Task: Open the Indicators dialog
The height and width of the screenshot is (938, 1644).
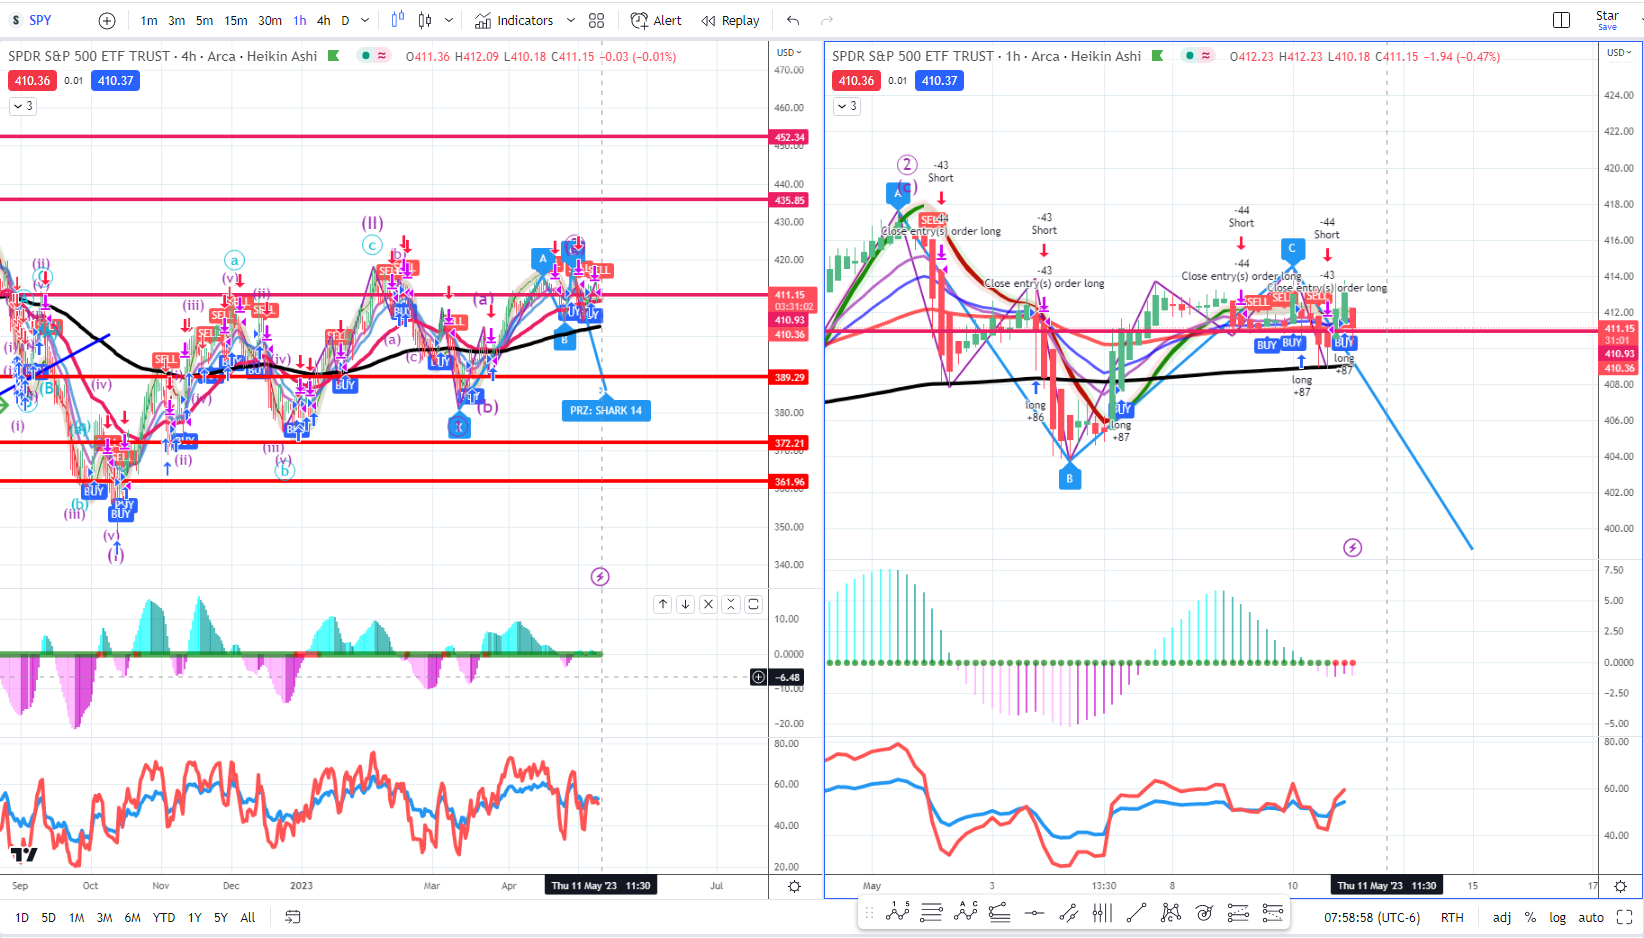Action: point(514,20)
